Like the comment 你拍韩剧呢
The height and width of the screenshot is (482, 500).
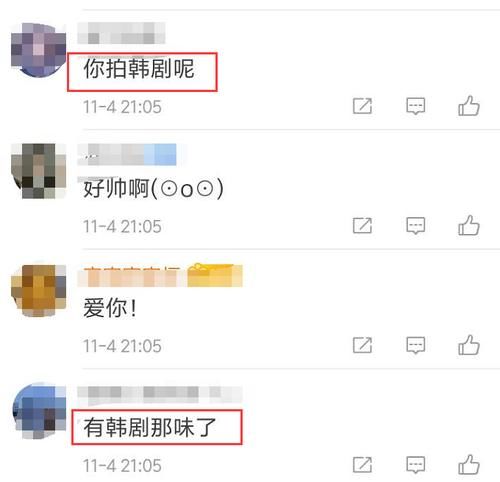(469, 106)
